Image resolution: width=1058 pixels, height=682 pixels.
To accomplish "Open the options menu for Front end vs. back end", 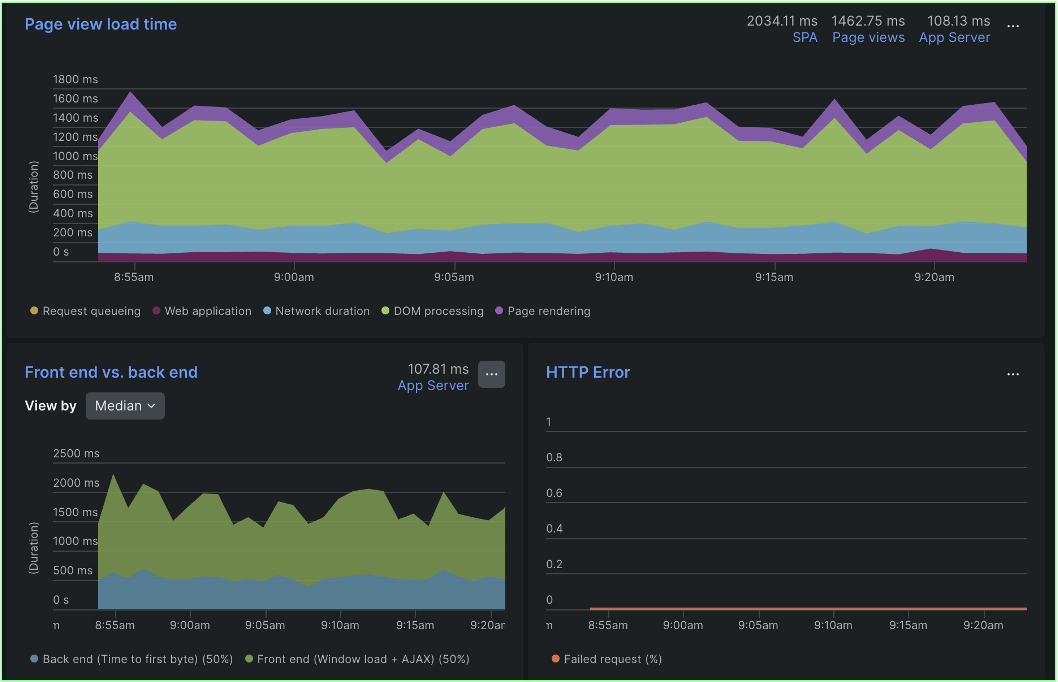I will point(491,374).
